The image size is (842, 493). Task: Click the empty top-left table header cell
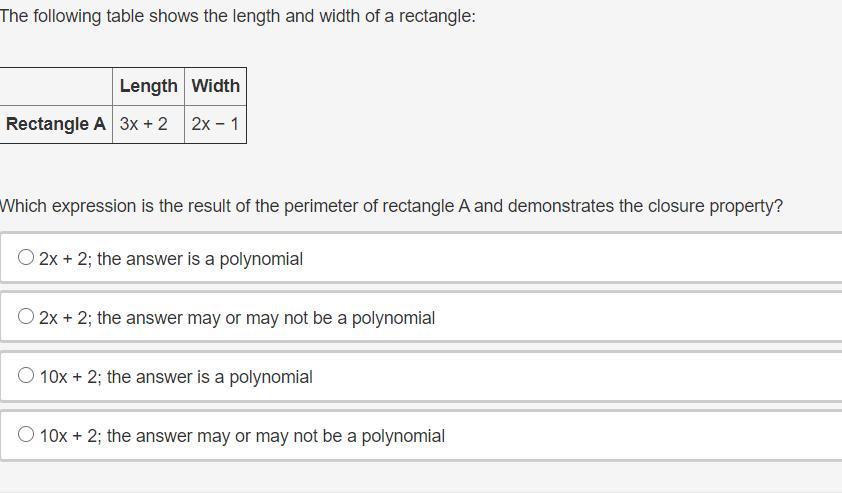[x=55, y=86]
